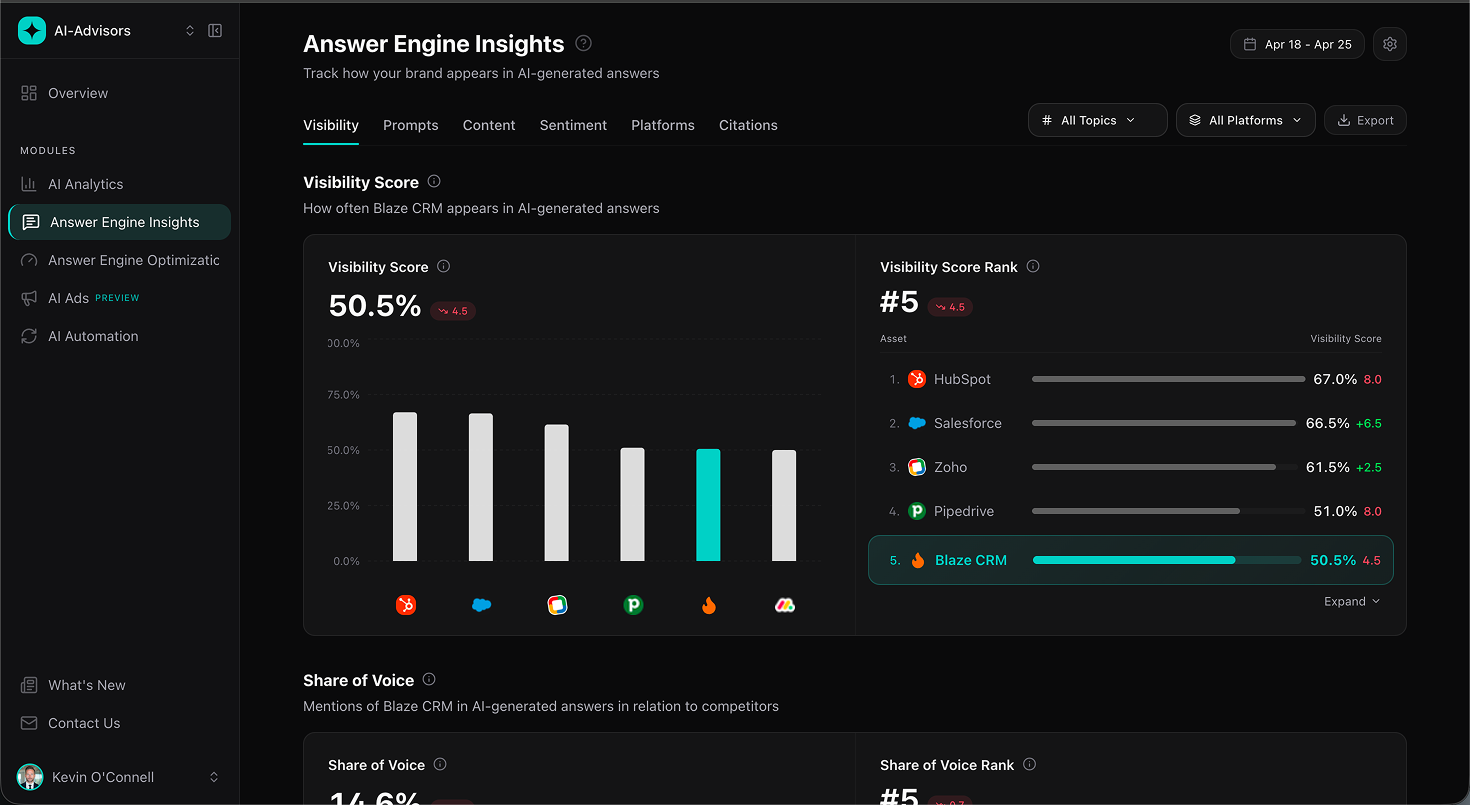Viewport: 1470px width, 805px height.
Task: Click Blaze CRM's teal progress bar
Action: [1167, 560]
